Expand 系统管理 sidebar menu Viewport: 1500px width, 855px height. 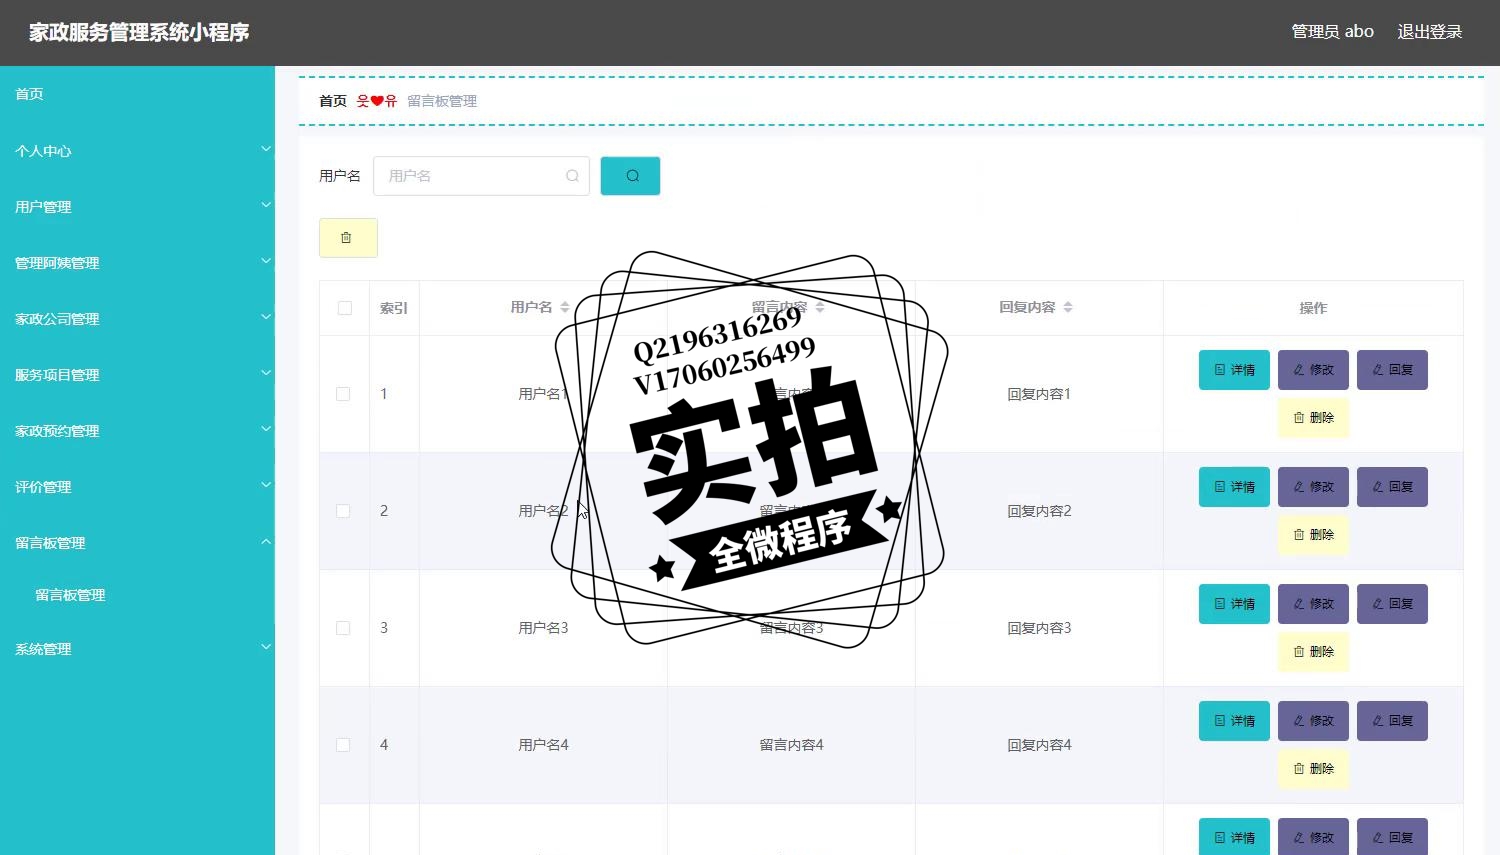click(137, 649)
